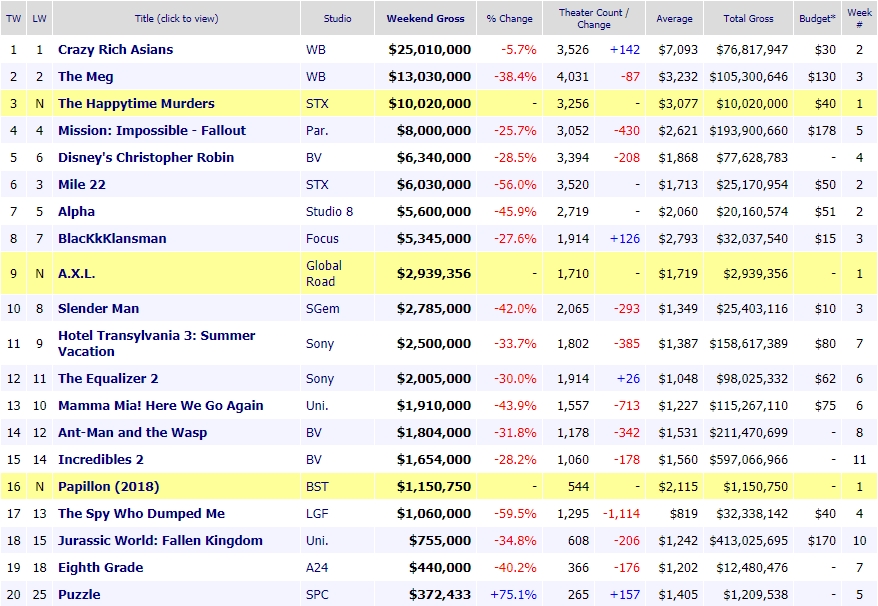This screenshot has height=606, width=878.
Task: Open Hotel Transylvania 3: Summer Vacation link
Action: point(157,343)
